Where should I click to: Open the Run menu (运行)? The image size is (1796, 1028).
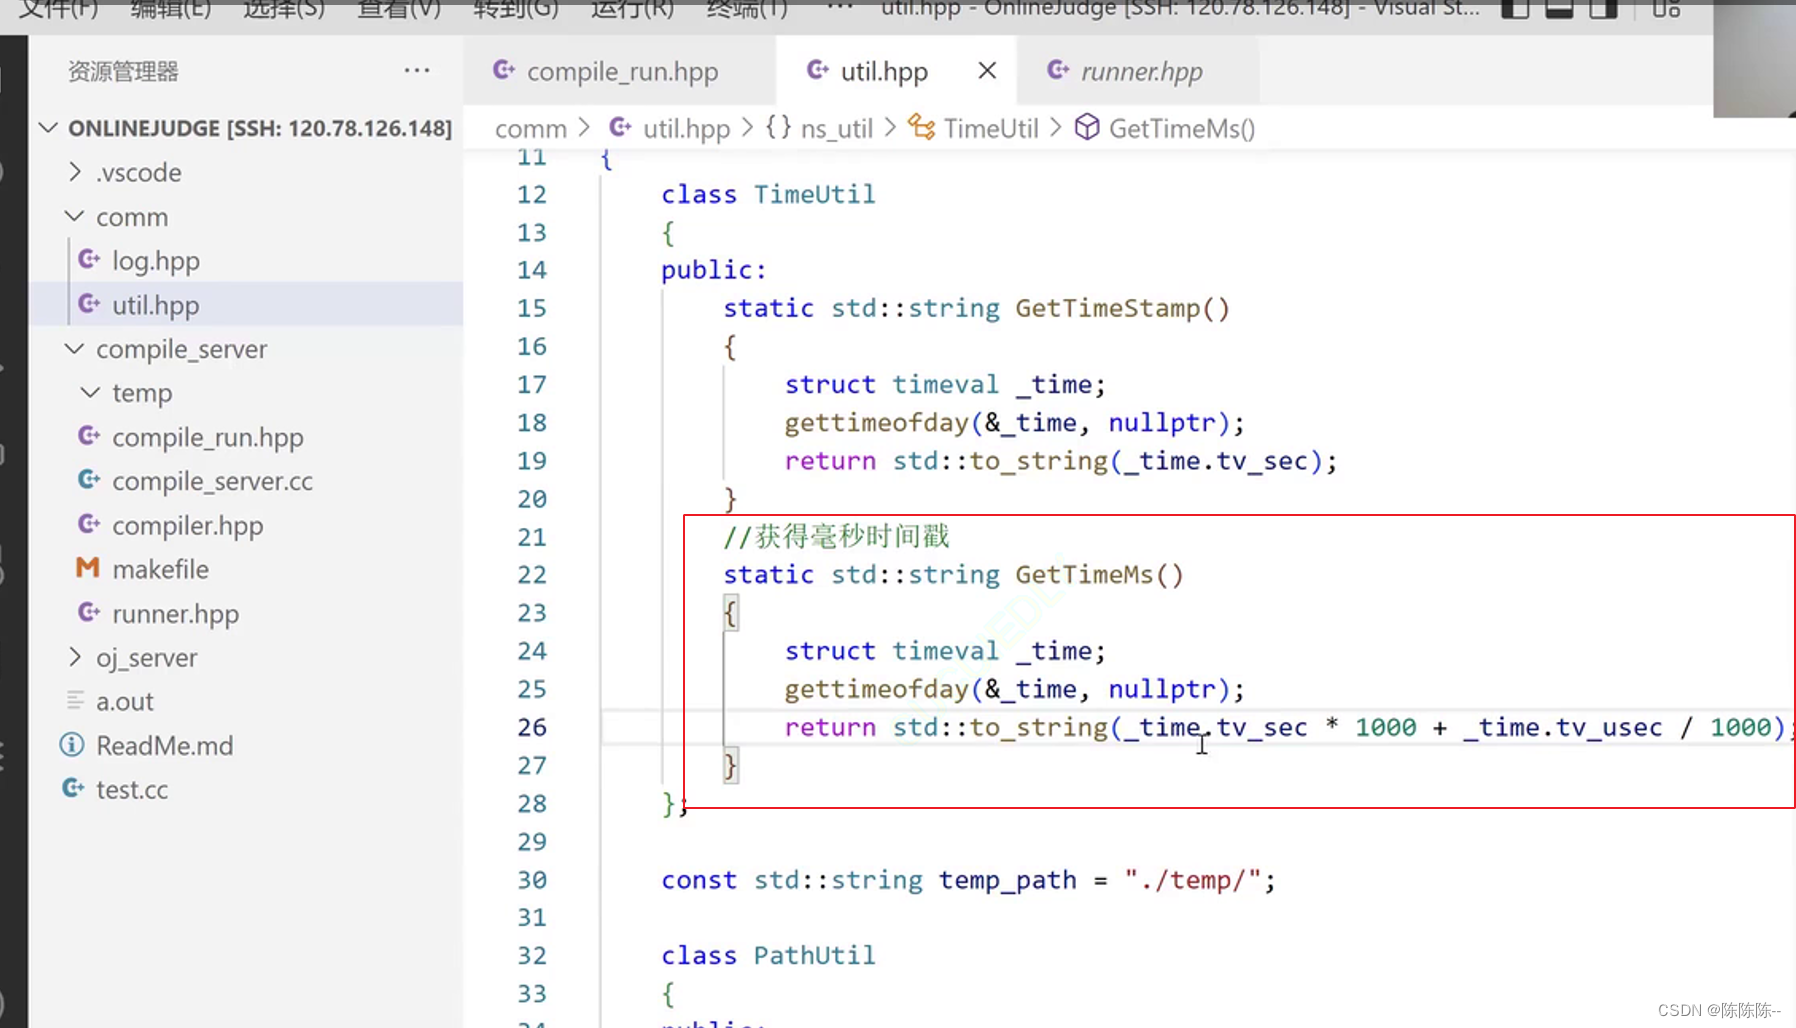[x=632, y=9]
